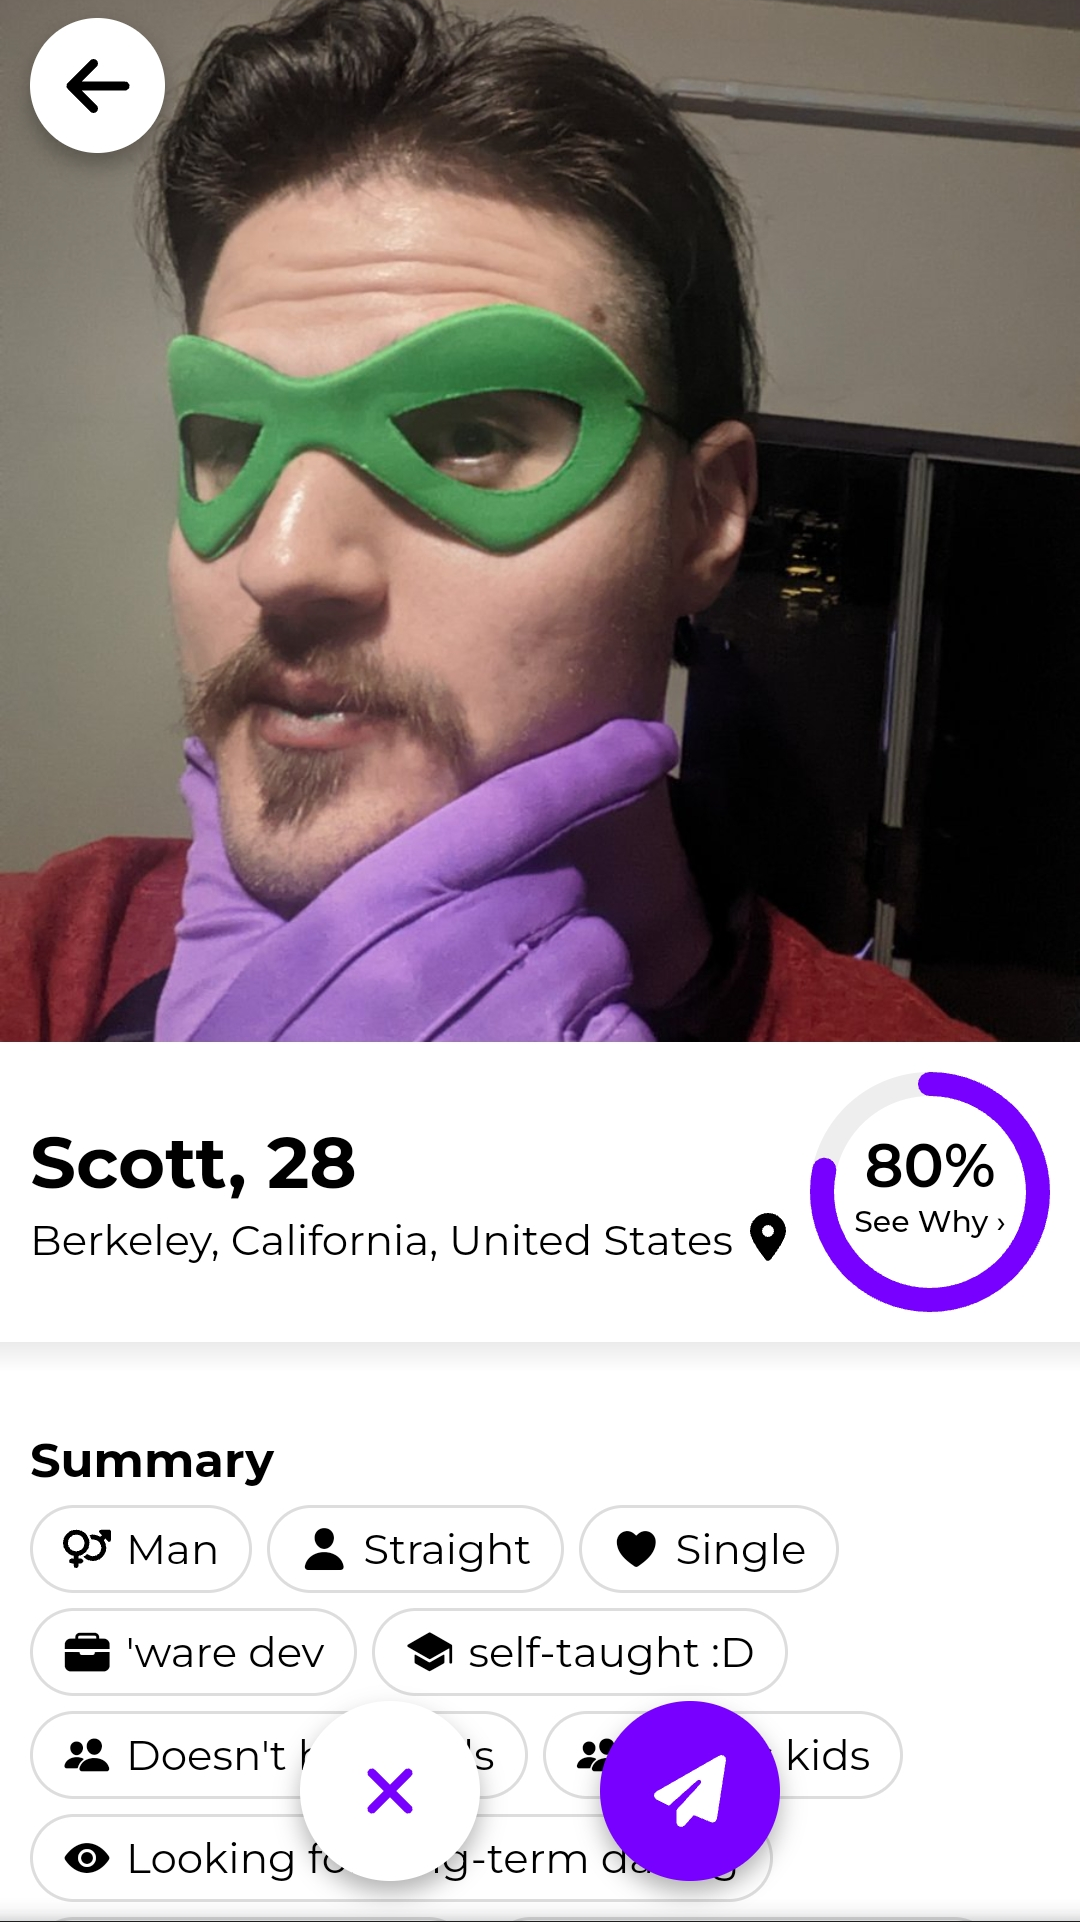Open the See Why match explanation

click(x=929, y=1222)
